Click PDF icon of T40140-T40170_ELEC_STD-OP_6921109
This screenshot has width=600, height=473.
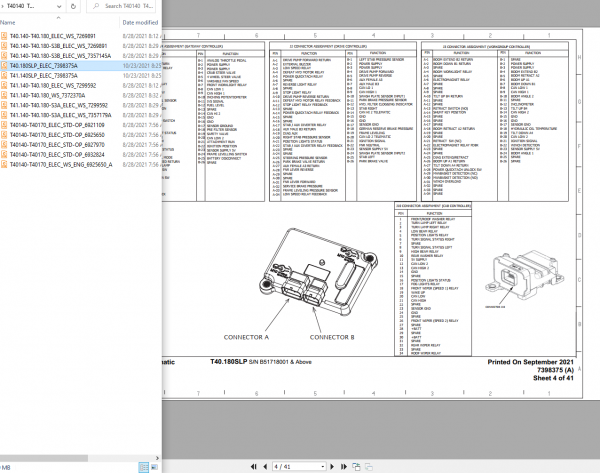(4, 125)
